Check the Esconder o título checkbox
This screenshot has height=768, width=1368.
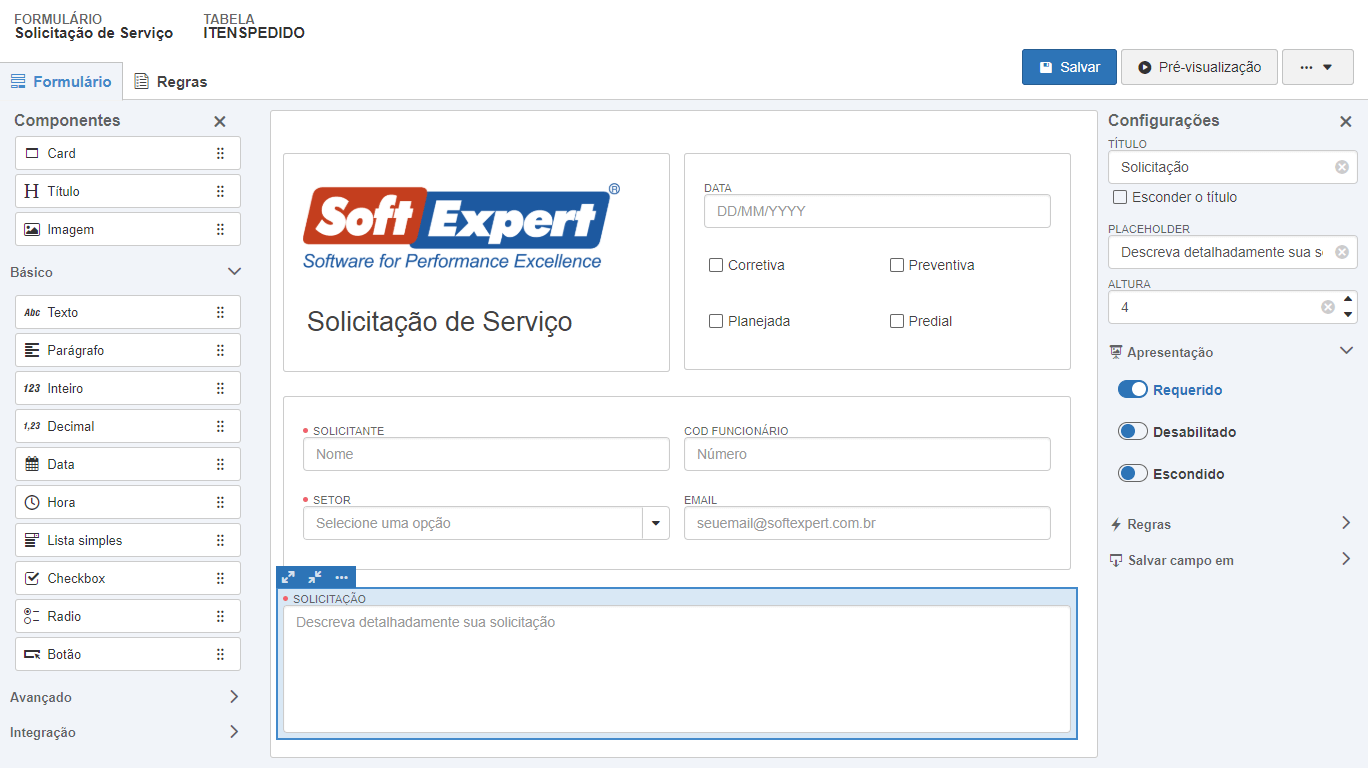1120,197
